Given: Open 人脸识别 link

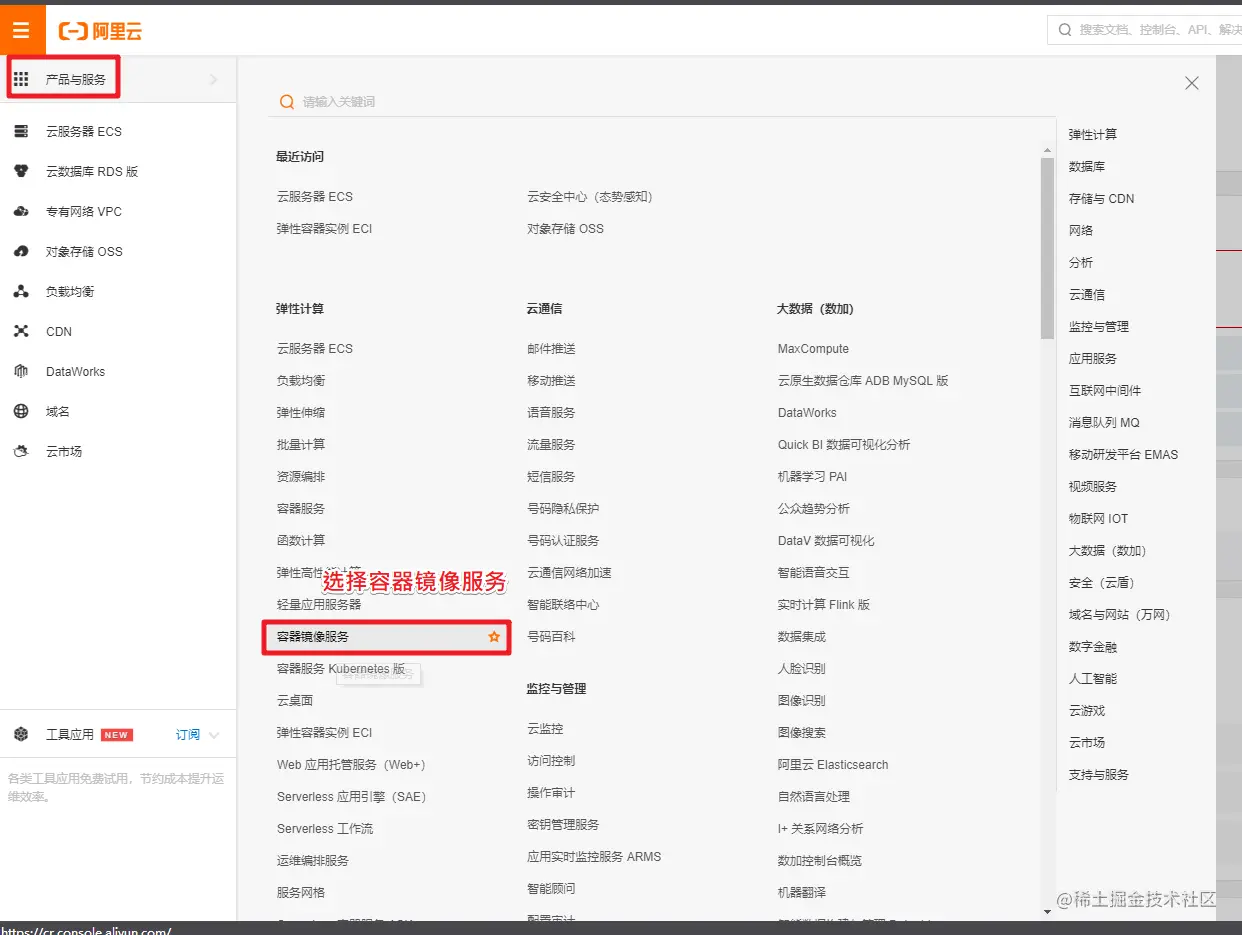Looking at the screenshot, I should [x=802, y=668].
